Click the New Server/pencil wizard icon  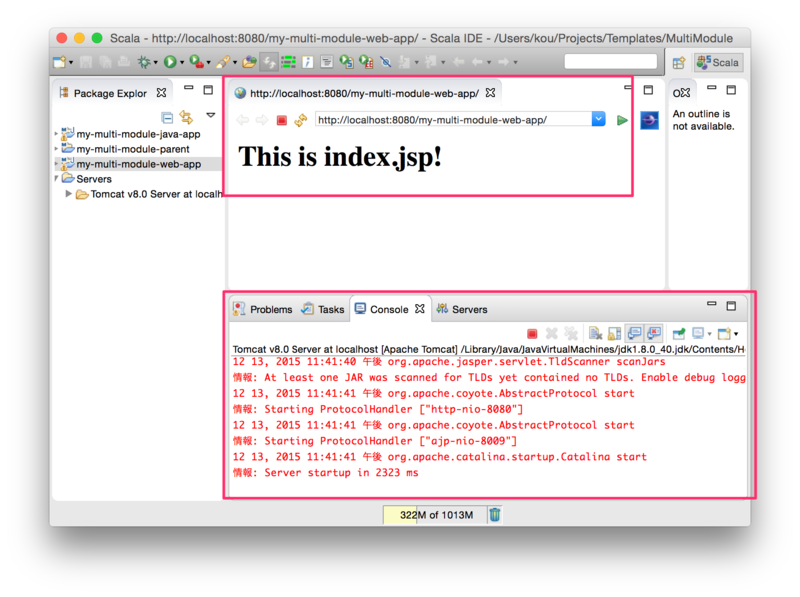point(222,62)
